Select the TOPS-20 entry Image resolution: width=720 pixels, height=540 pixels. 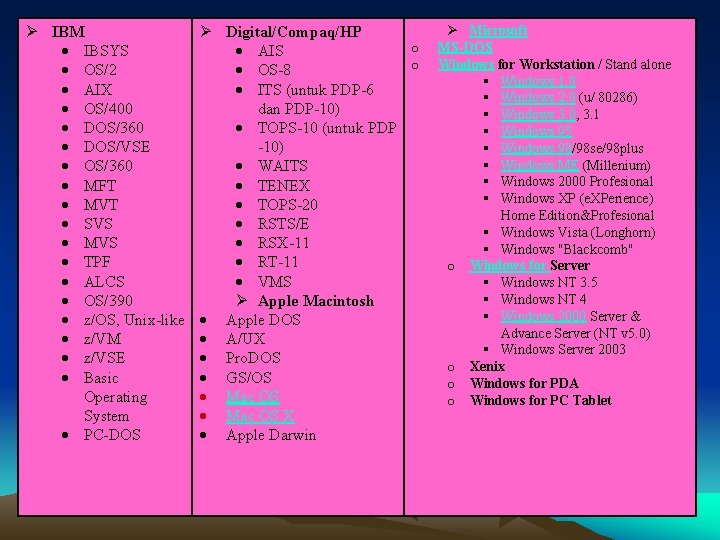[288, 204]
